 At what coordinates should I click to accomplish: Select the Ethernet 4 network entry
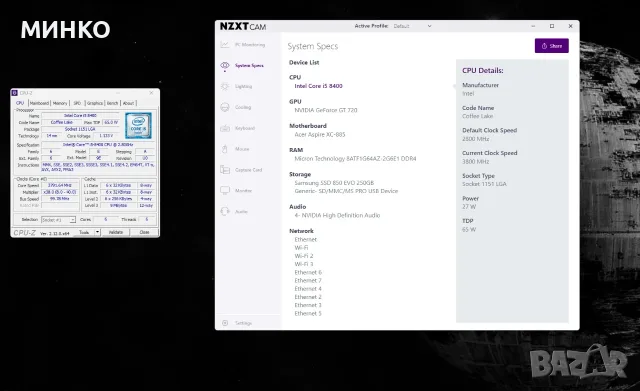tap(308, 289)
